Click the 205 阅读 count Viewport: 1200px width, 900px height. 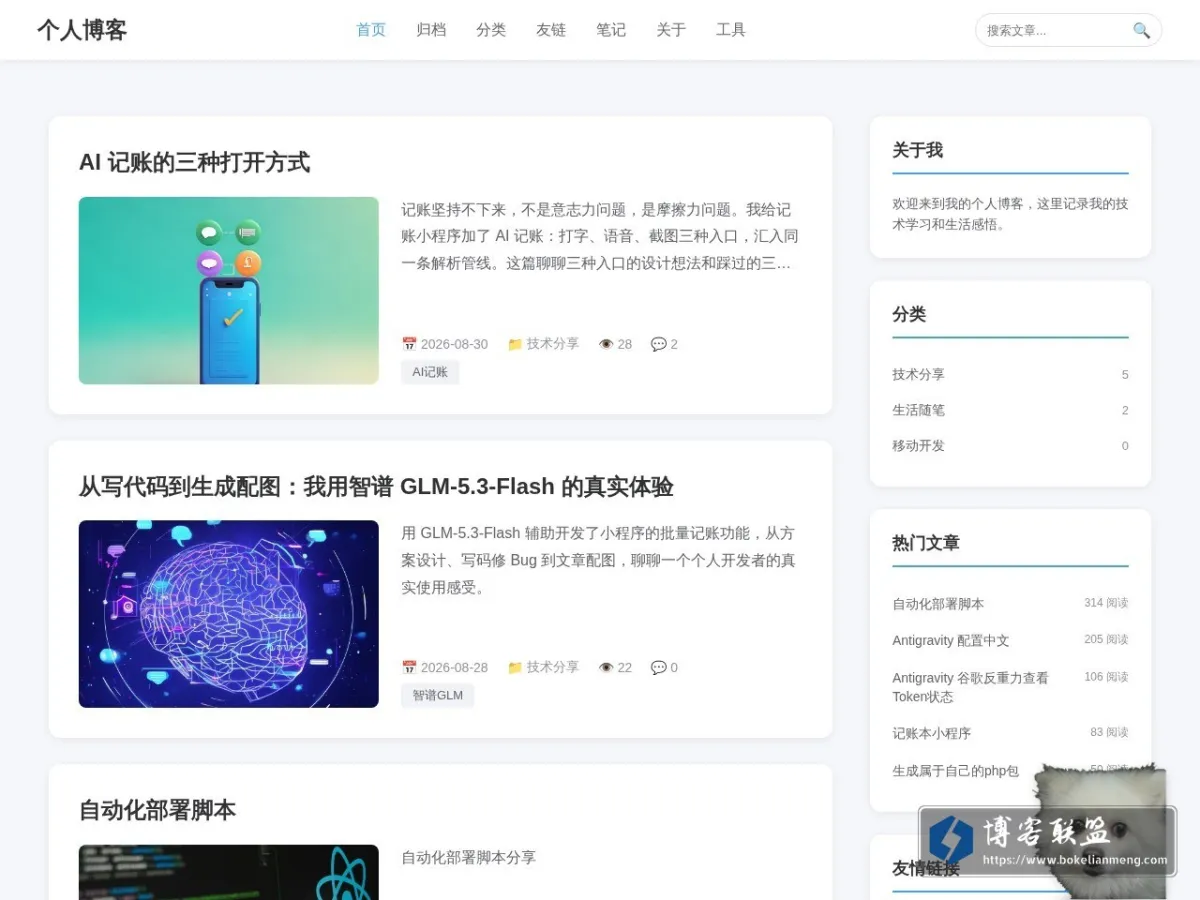coord(1106,640)
